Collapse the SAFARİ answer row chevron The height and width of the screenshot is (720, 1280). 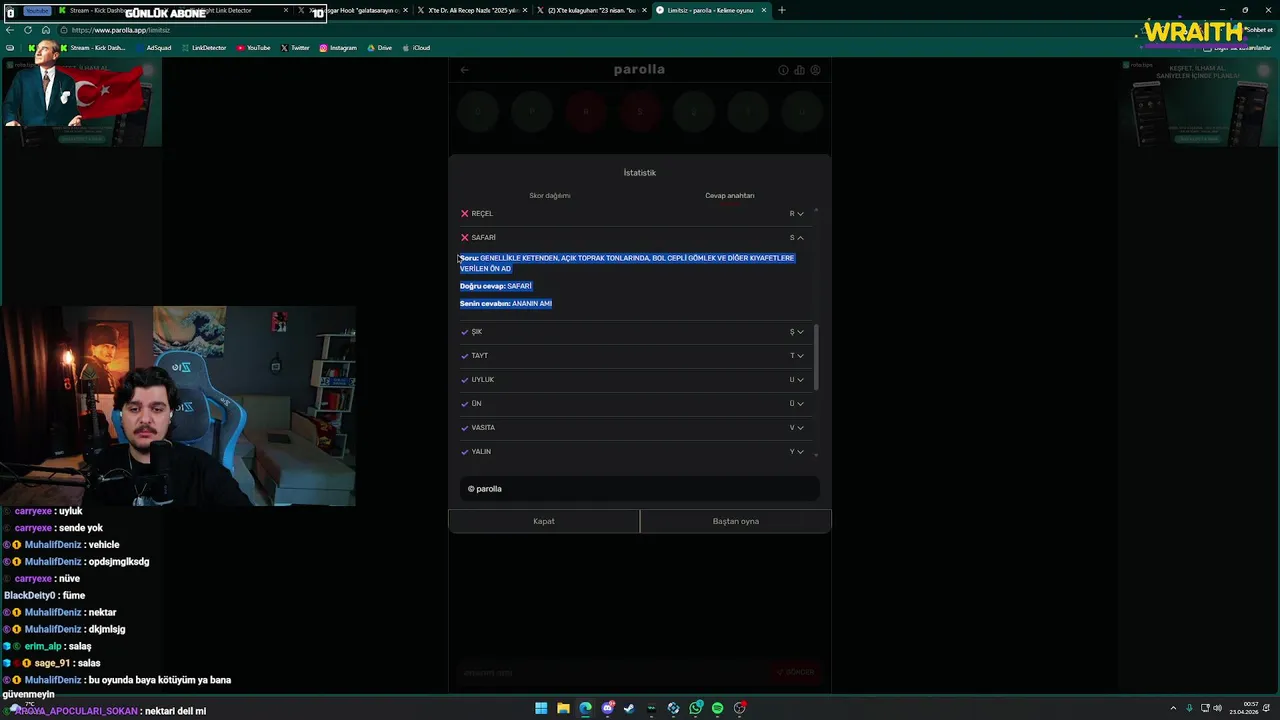(800, 238)
